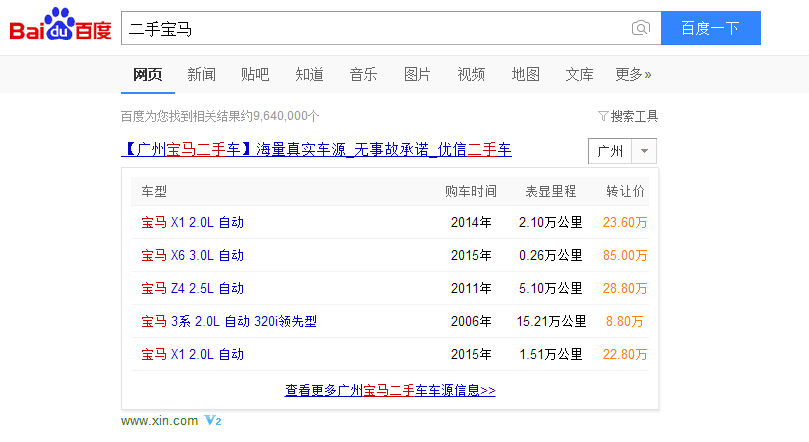809x442 pixels.
Task: Expand the 更多» menu
Action: [632, 74]
